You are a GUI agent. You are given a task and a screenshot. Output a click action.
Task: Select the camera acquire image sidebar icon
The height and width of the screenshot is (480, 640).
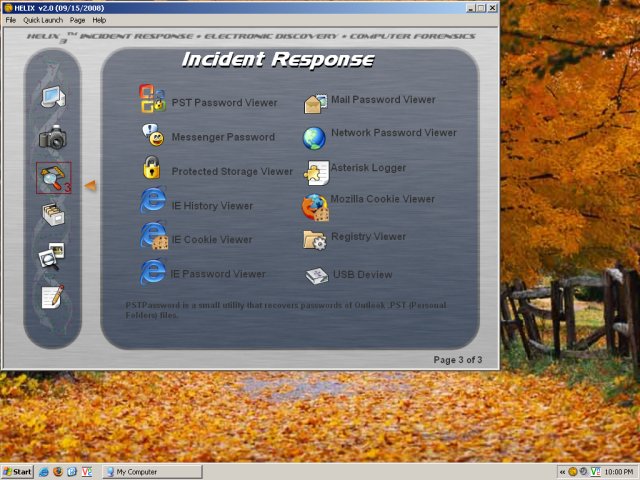click(53, 138)
